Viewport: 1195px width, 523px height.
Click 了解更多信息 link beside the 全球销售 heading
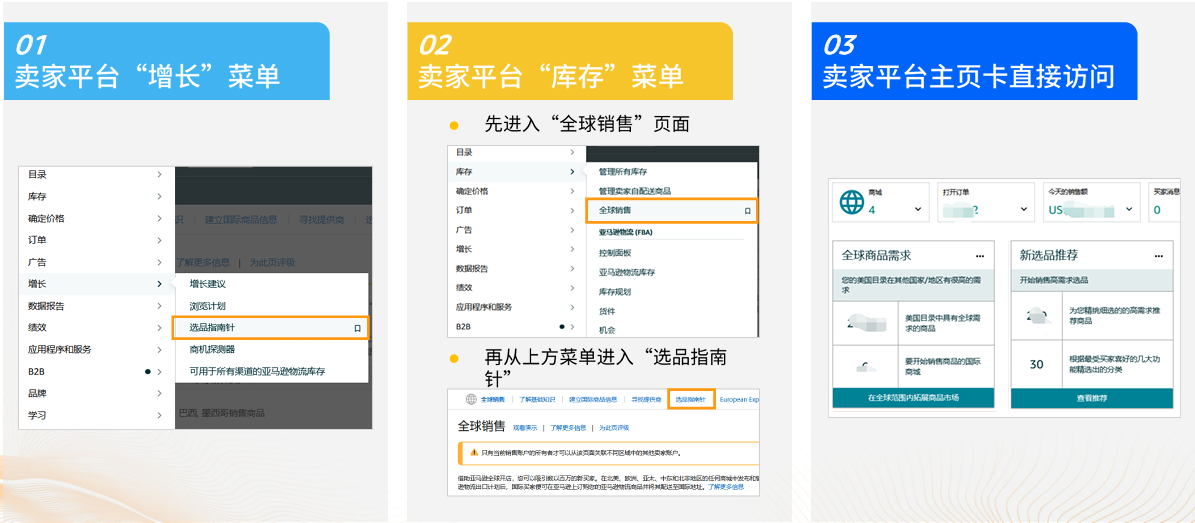(x=569, y=428)
